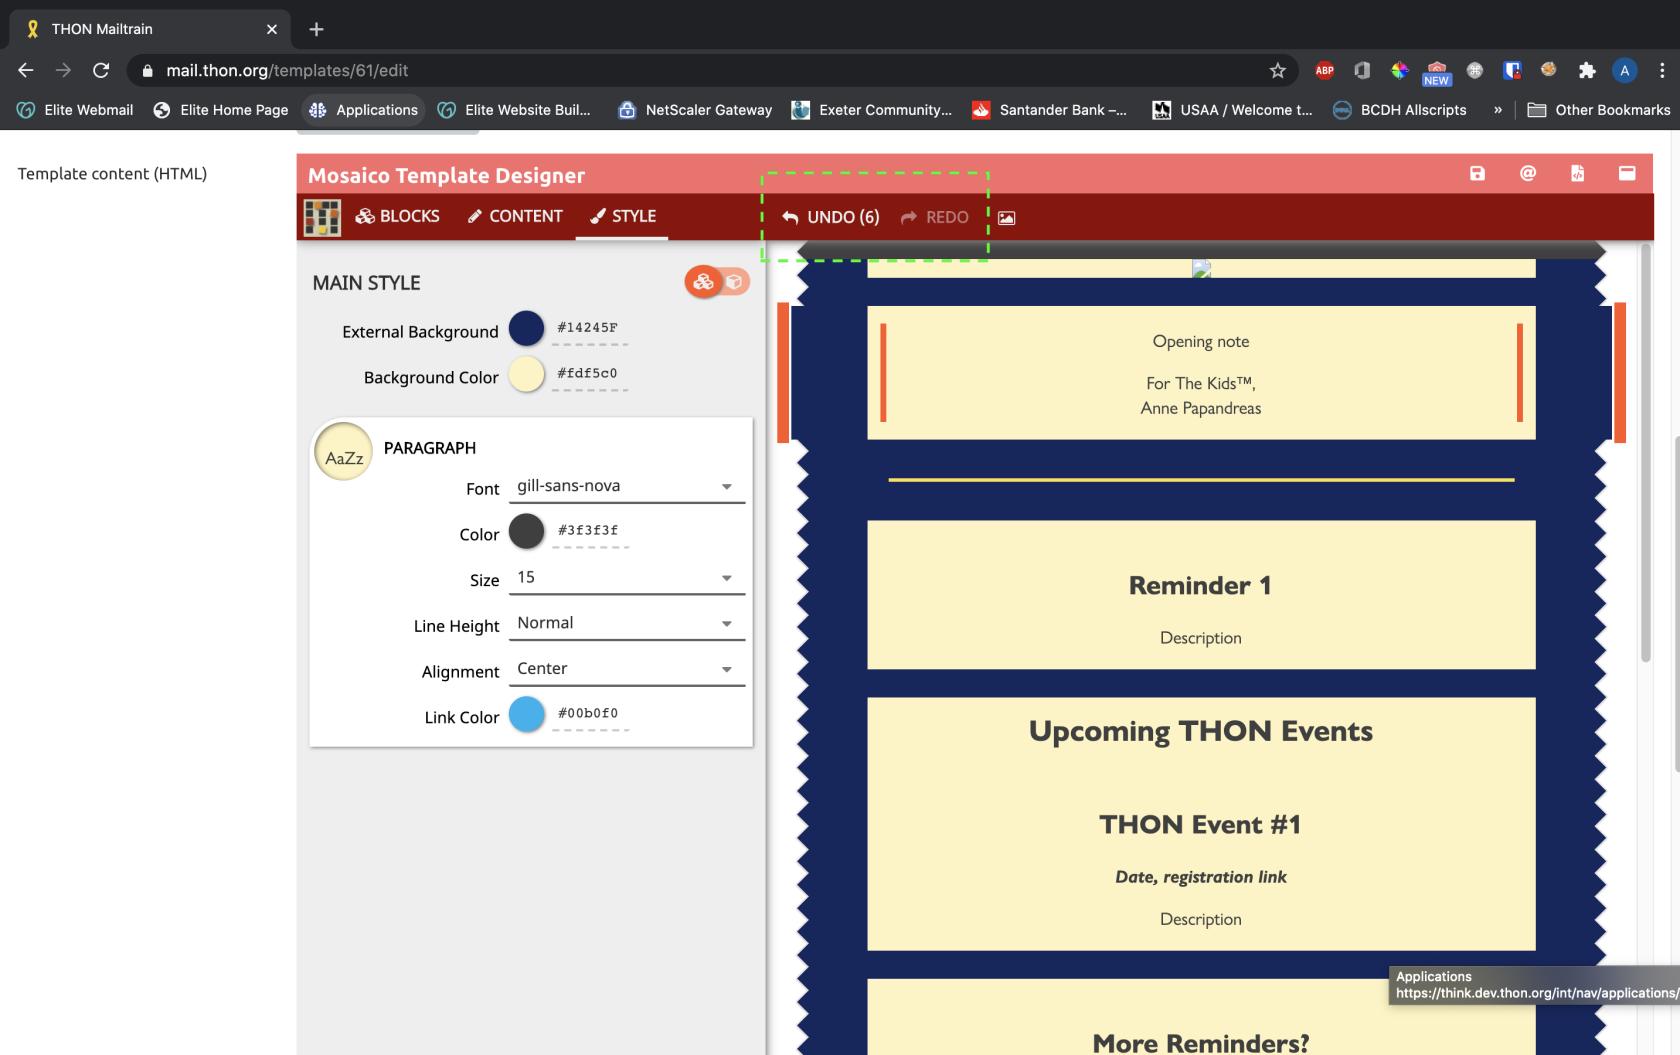The width and height of the screenshot is (1680, 1055).
Task: Open the Santander Bank bookmark
Action: coord(1050,110)
